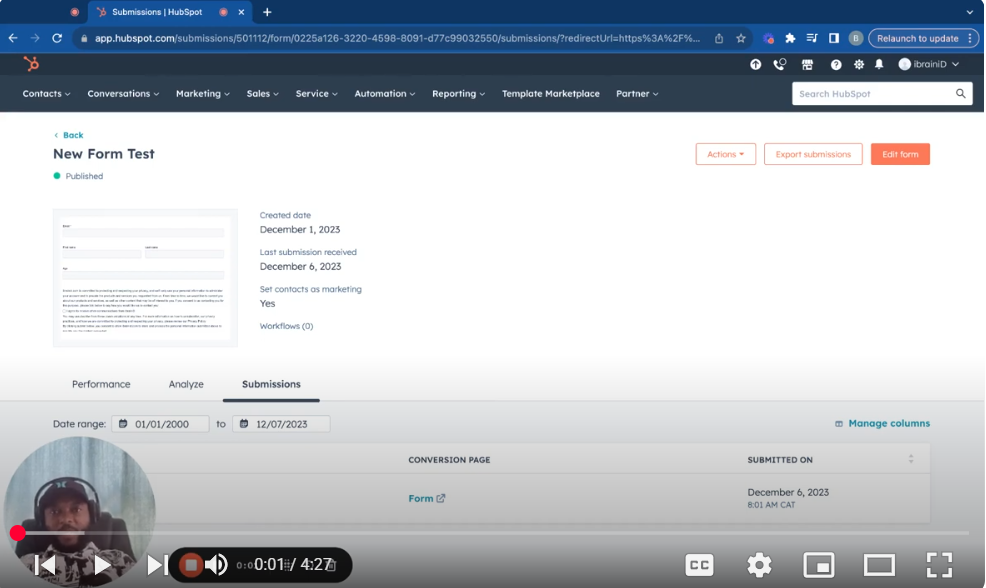
Task: Expand the Marketing menu
Action: point(202,94)
